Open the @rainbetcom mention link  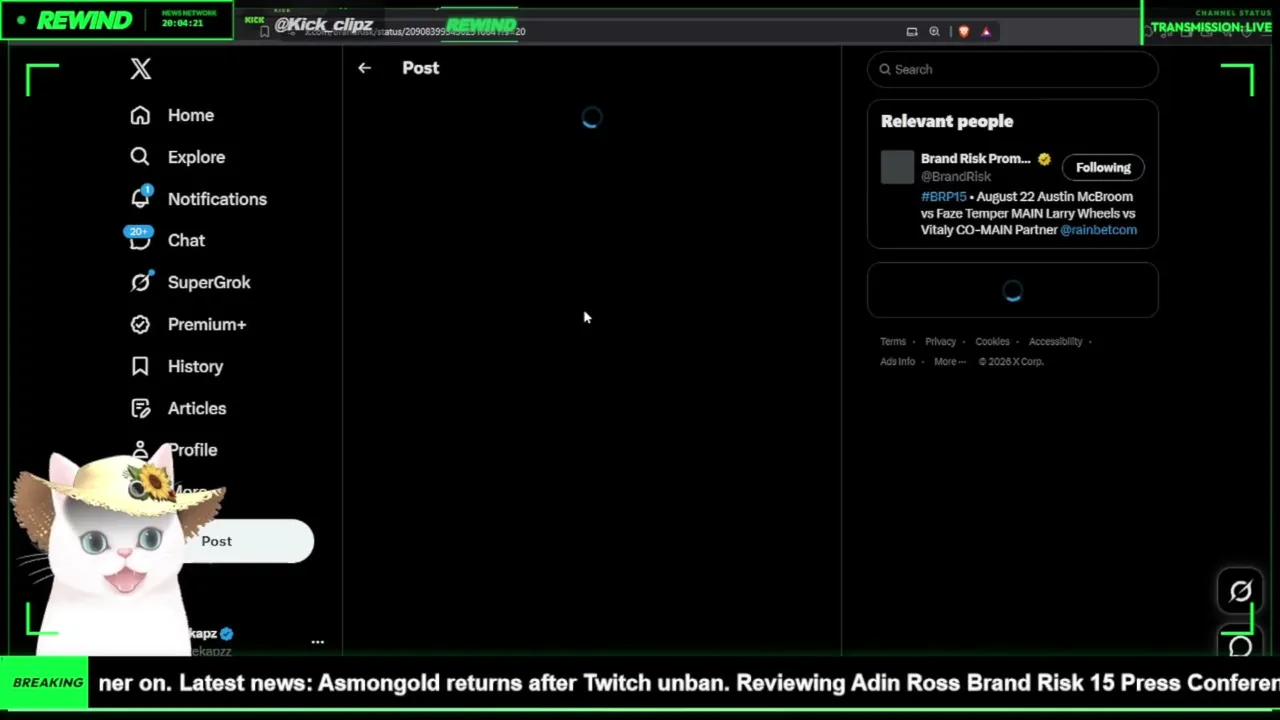1098,230
